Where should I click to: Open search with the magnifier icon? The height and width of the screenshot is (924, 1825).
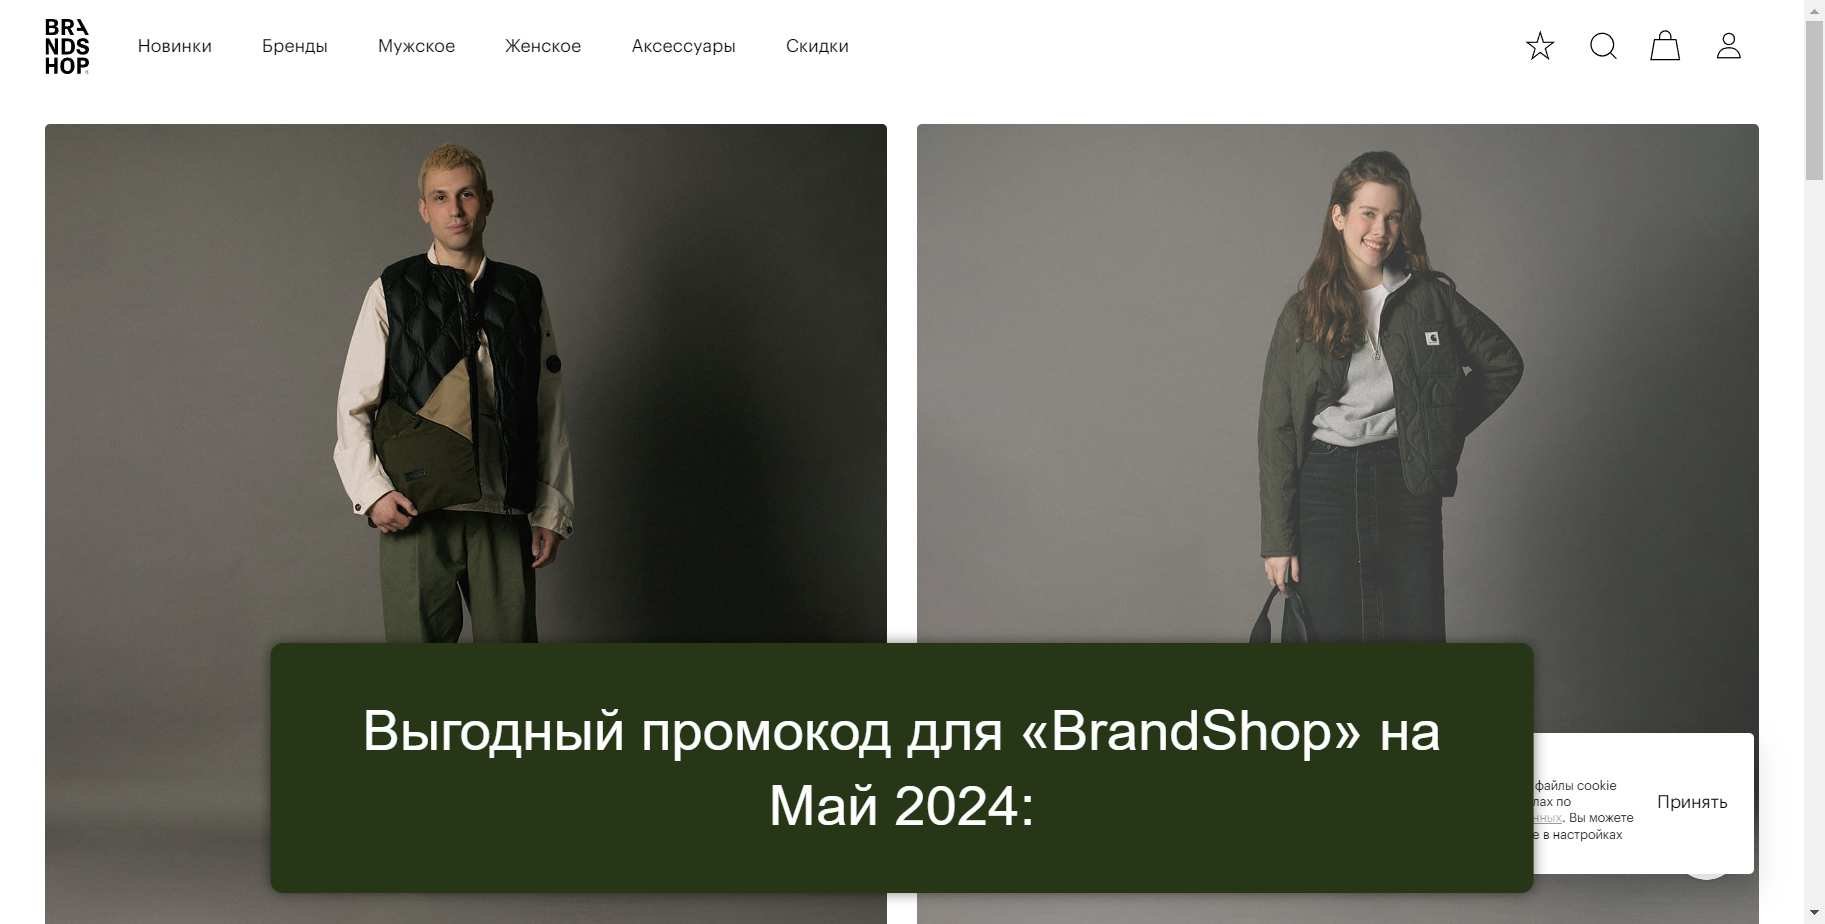click(1603, 46)
